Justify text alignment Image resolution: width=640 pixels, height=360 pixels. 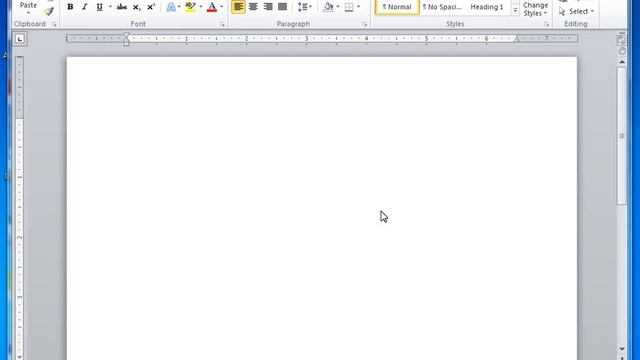pyautogui.click(x=282, y=7)
